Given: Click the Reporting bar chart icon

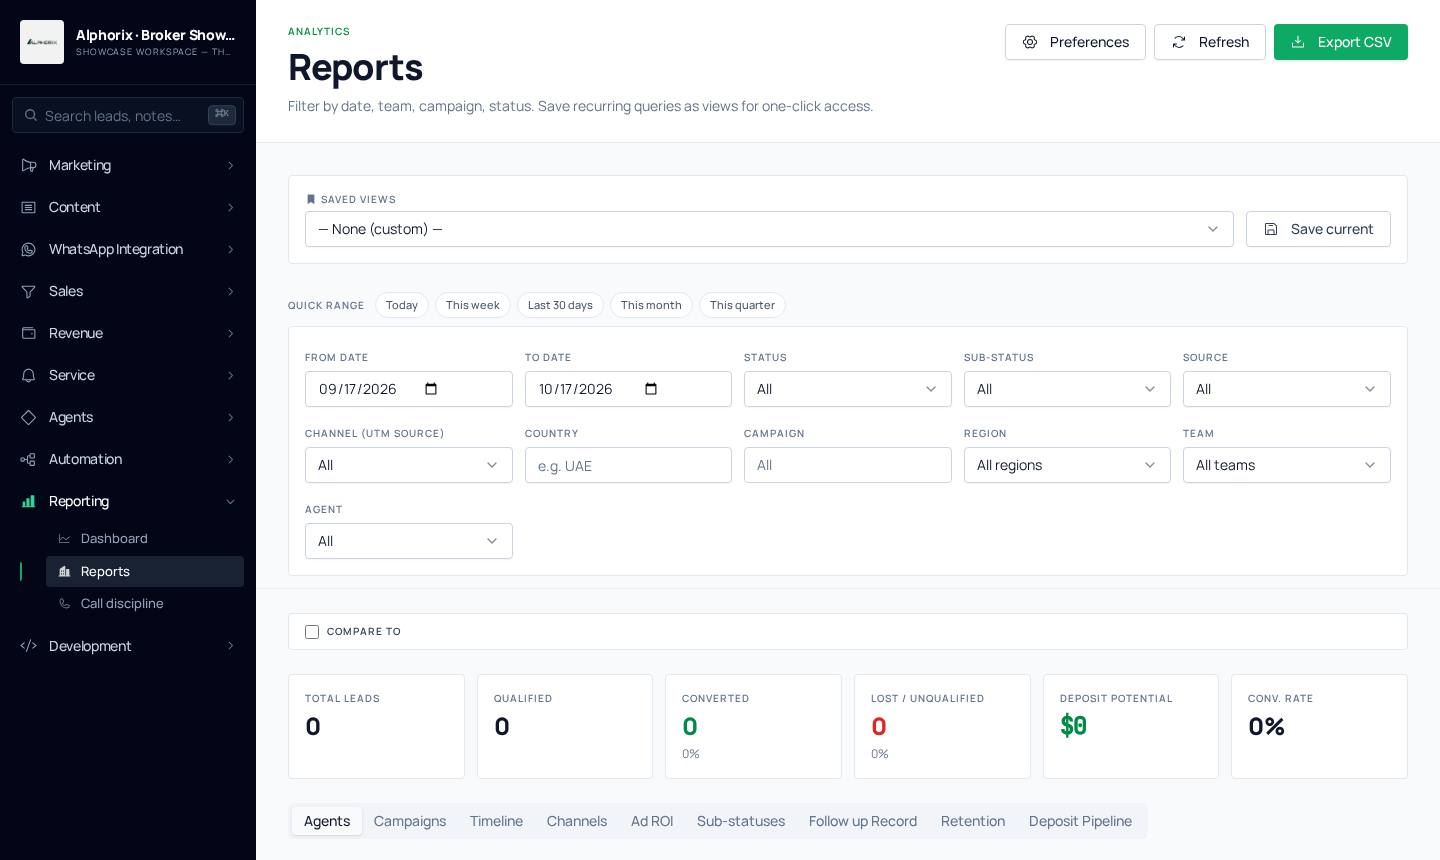Looking at the screenshot, I should click(29, 501).
